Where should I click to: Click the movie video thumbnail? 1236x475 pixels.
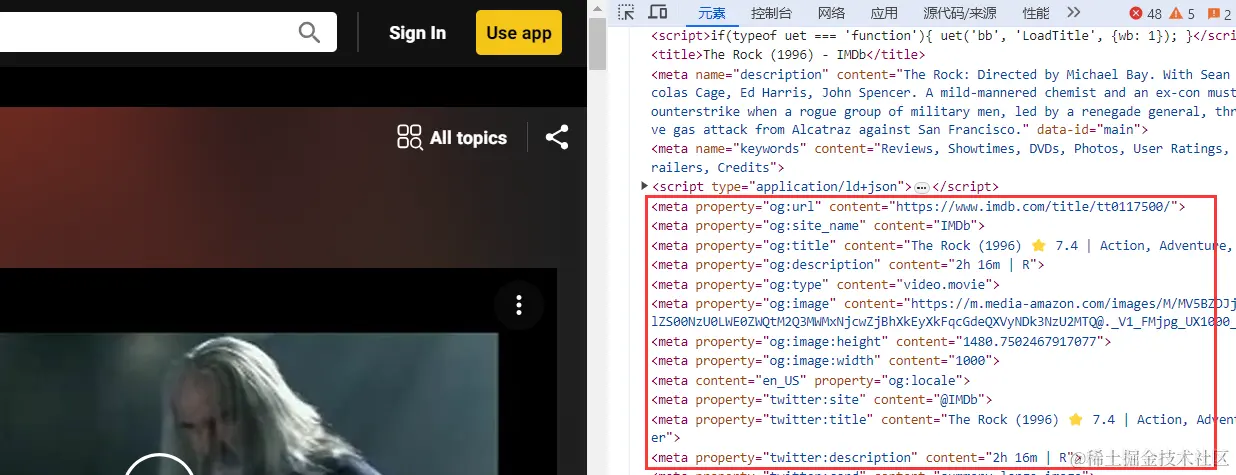pyautogui.click(x=249, y=403)
